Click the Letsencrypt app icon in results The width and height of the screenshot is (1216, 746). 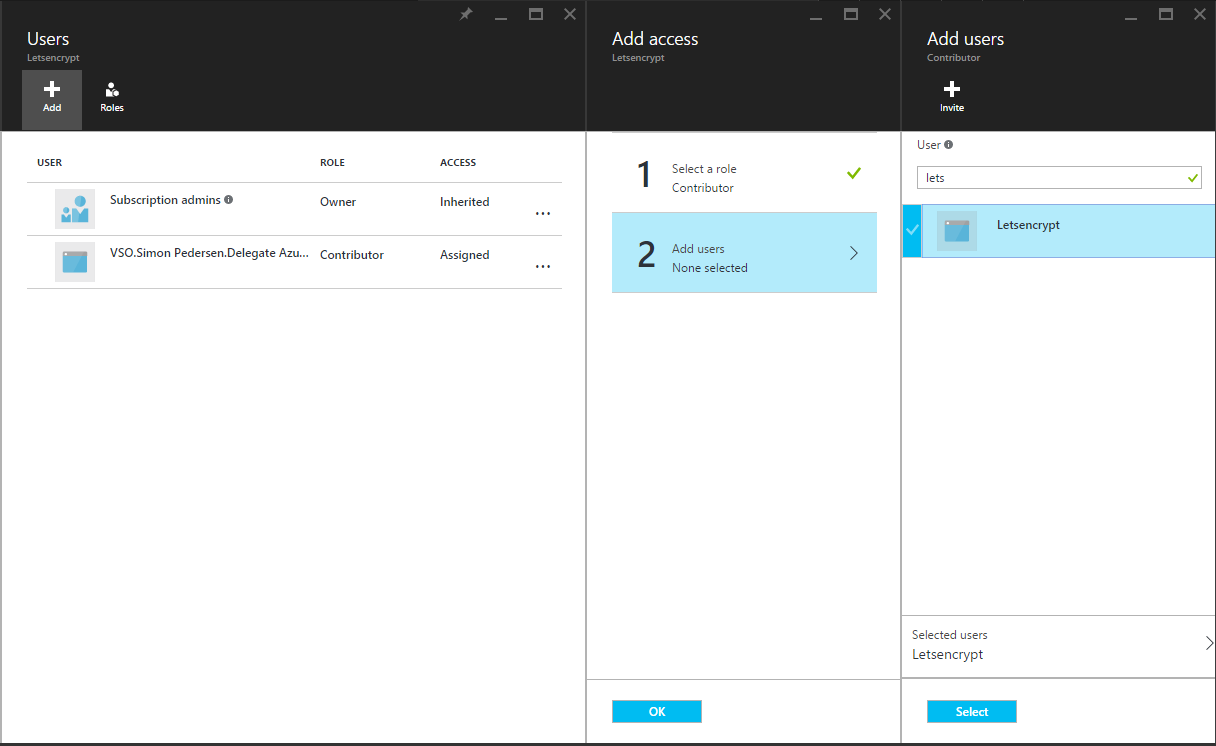[957, 231]
